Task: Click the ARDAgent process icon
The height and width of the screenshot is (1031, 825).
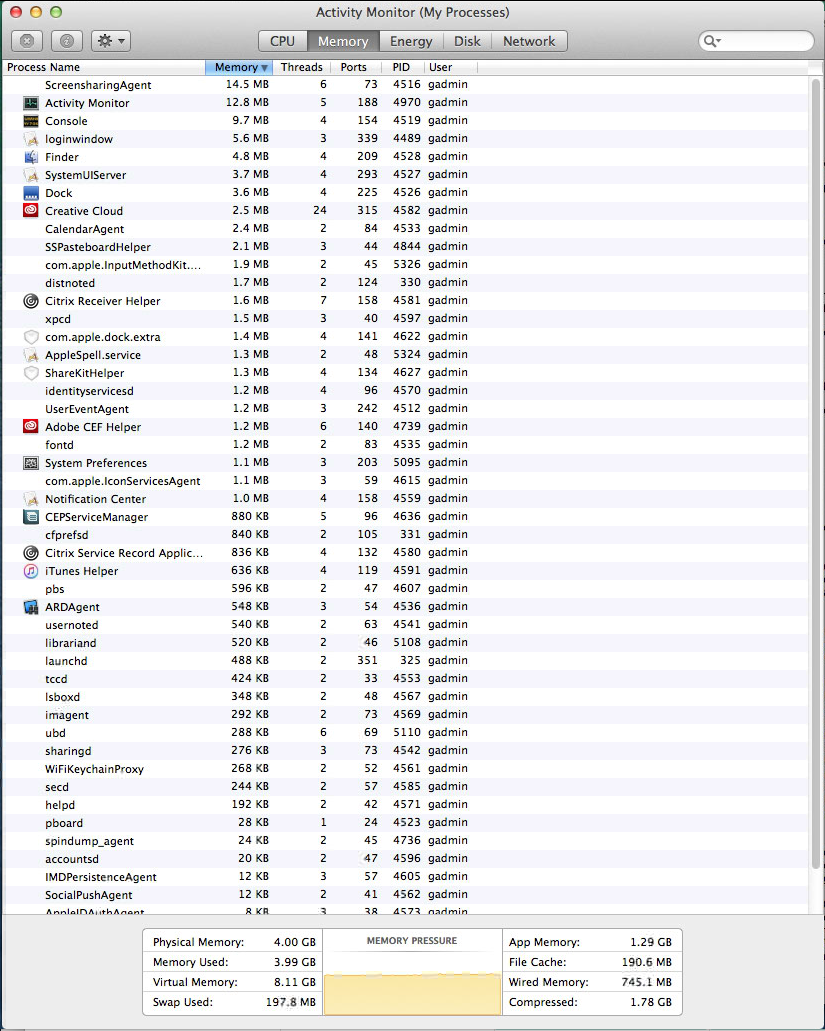Action: coord(31,607)
